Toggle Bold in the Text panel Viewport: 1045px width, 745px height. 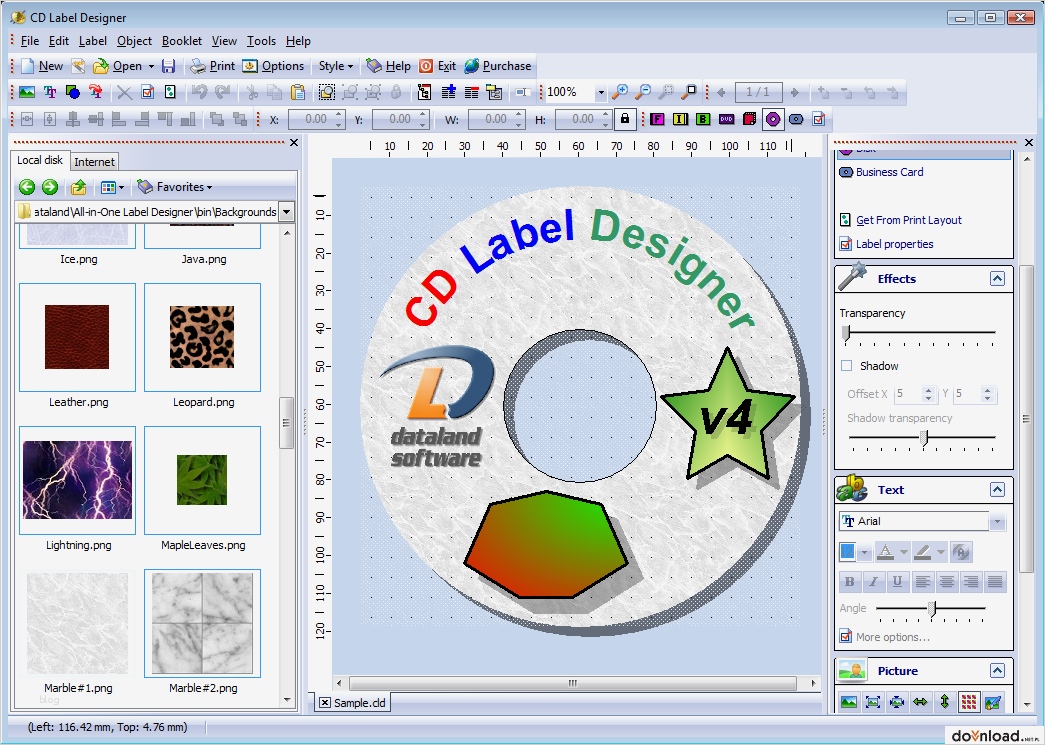pos(849,582)
